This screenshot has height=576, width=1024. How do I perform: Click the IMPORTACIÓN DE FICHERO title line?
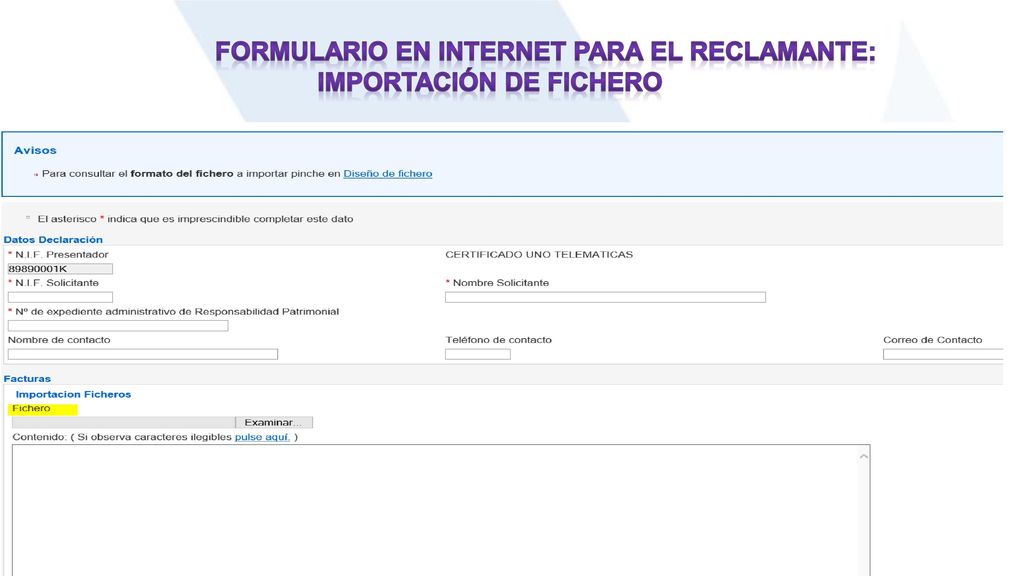(x=490, y=82)
